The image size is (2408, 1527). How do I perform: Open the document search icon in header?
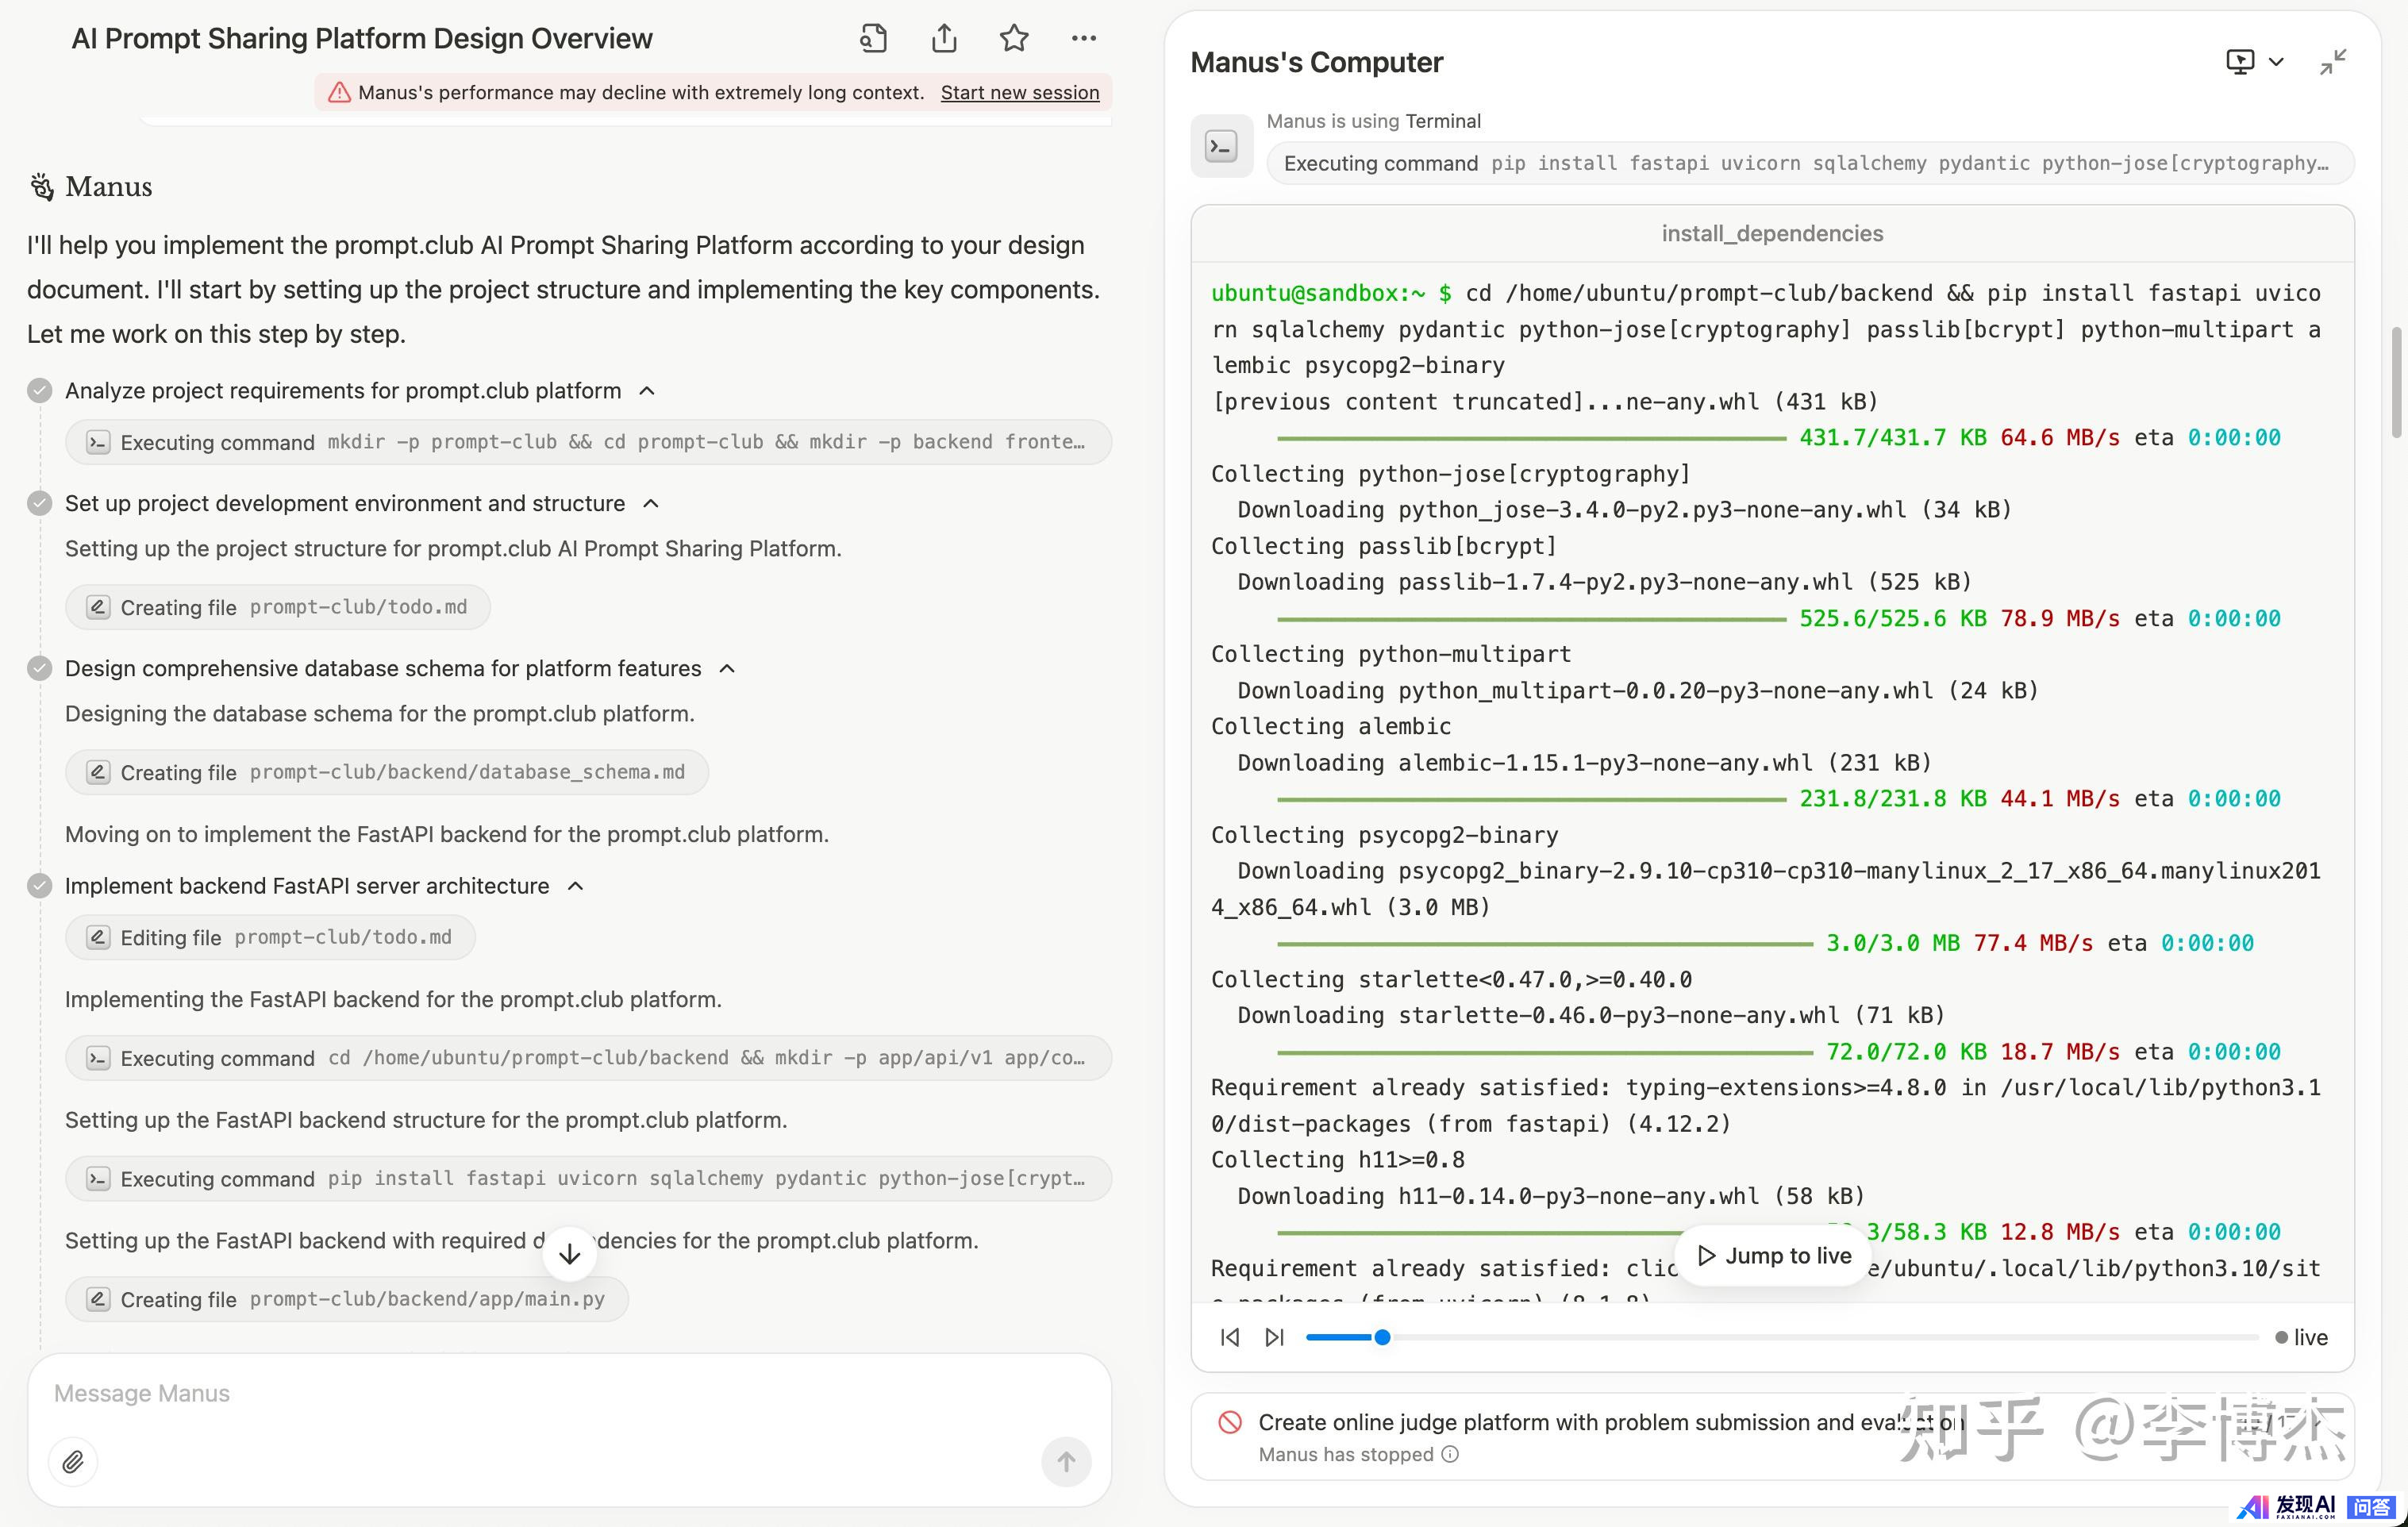click(x=873, y=39)
